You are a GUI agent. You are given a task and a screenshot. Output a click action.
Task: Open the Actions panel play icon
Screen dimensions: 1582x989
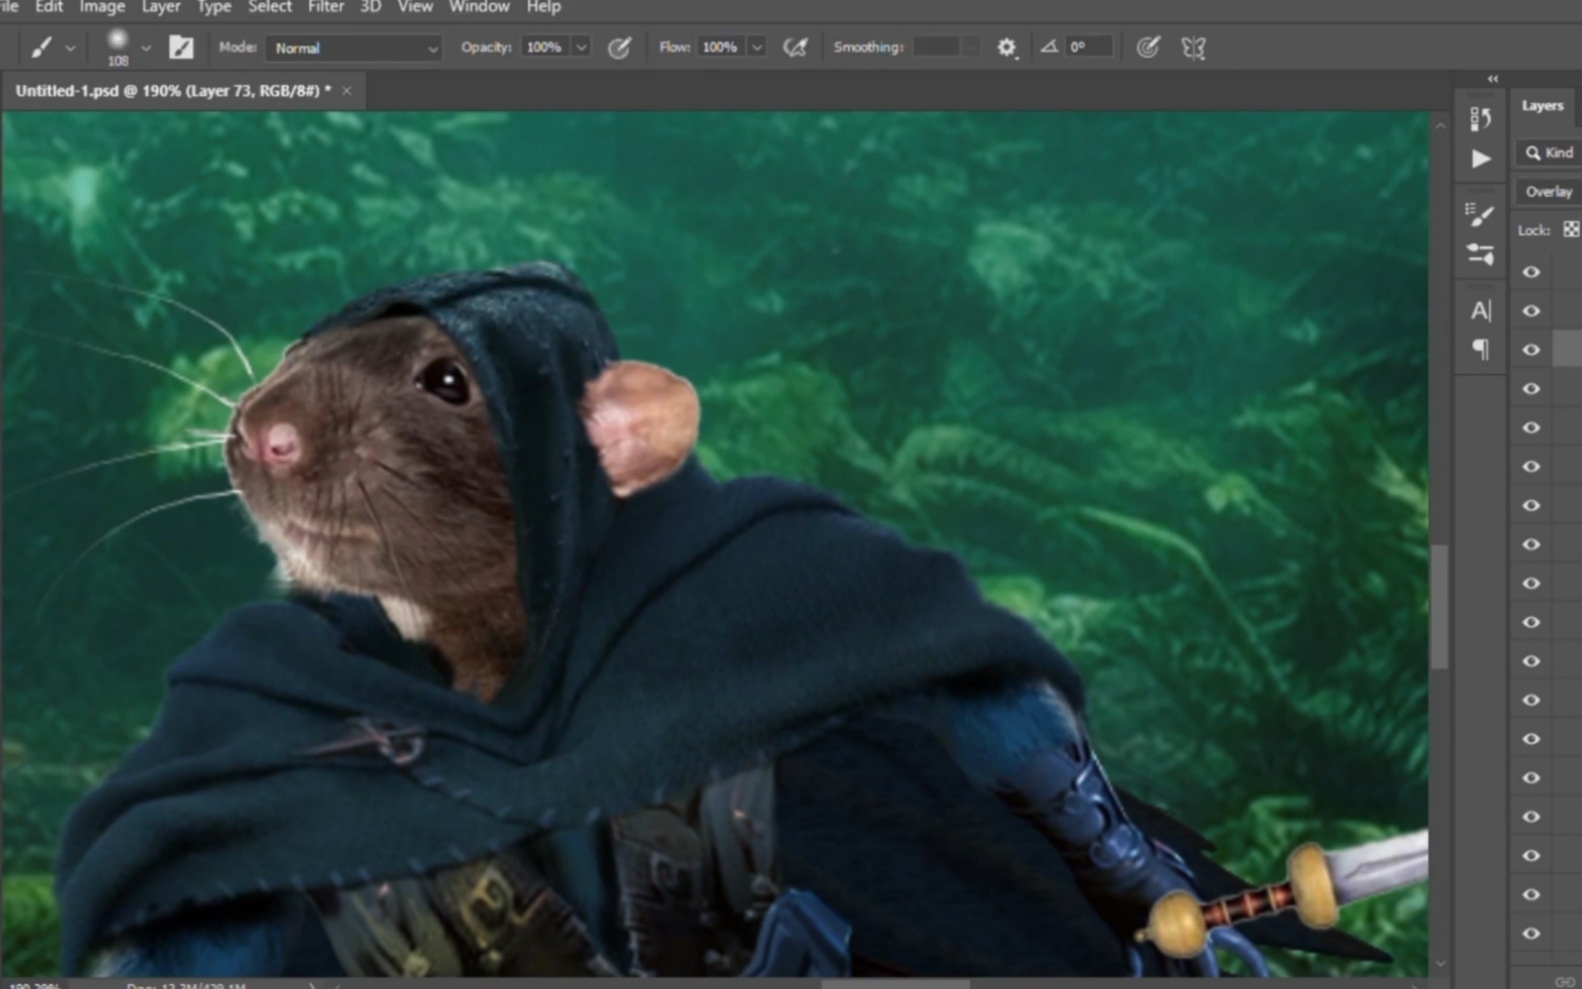tap(1481, 158)
